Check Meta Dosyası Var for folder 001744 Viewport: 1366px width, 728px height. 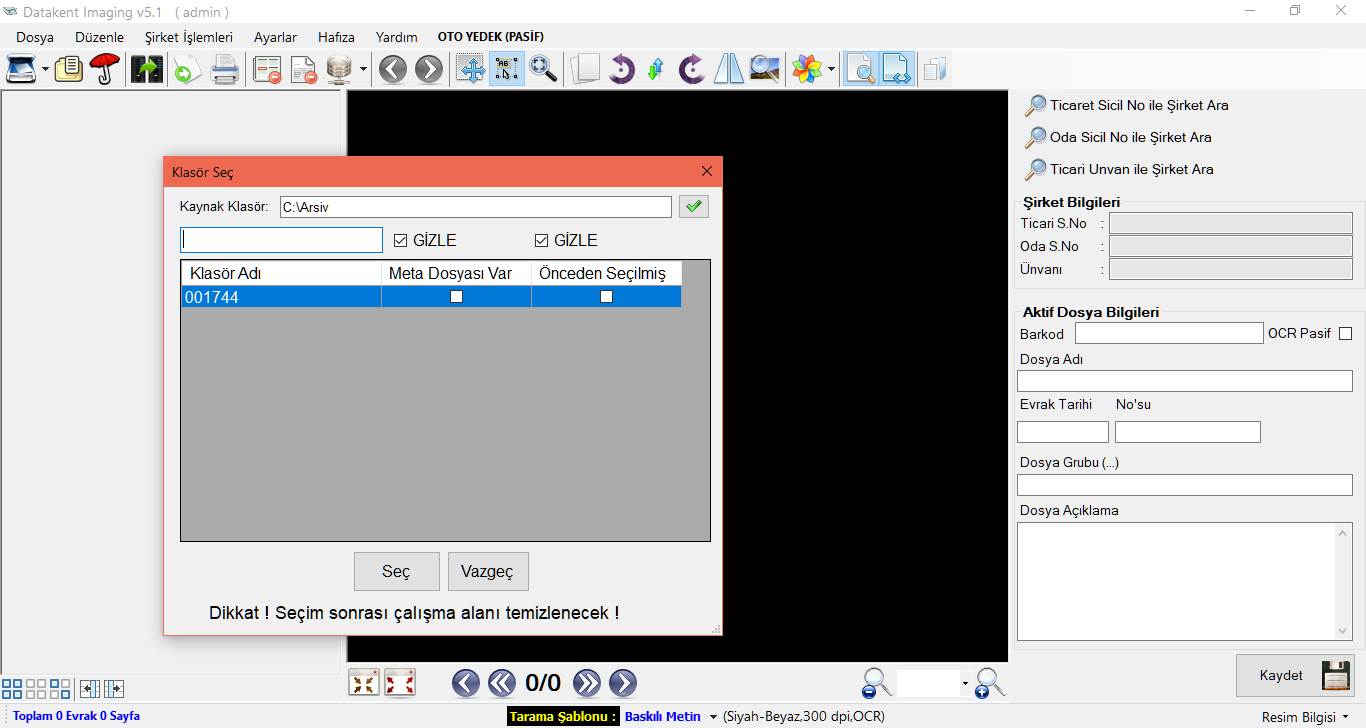pos(456,297)
